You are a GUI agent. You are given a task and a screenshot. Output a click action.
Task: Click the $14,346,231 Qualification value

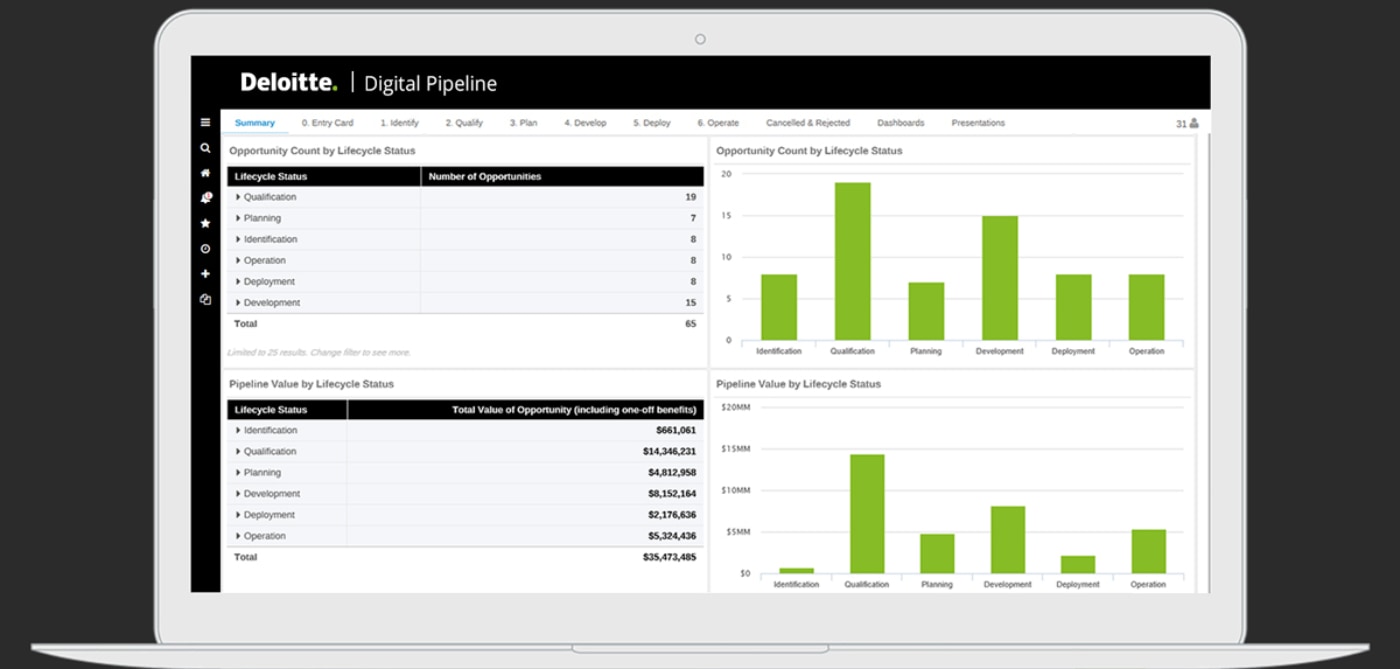pos(670,451)
